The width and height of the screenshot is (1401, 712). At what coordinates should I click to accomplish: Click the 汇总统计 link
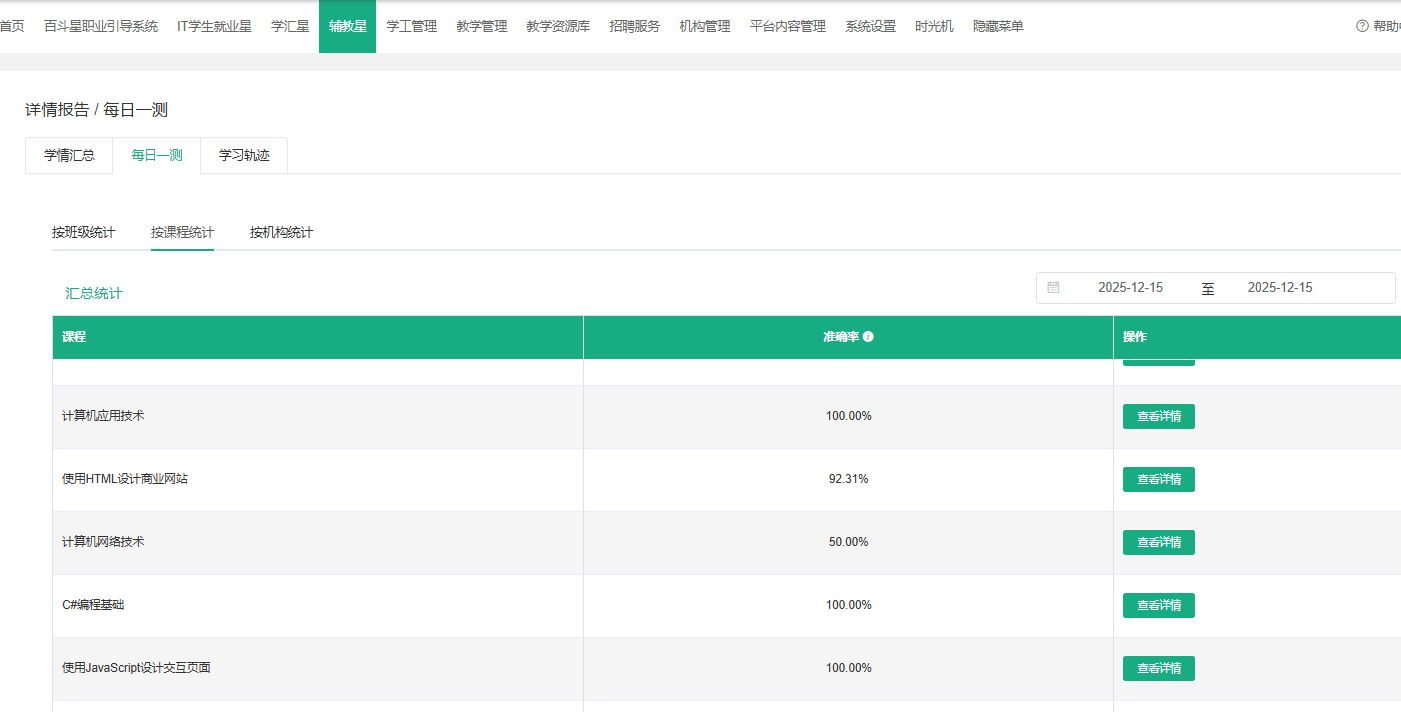94,294
